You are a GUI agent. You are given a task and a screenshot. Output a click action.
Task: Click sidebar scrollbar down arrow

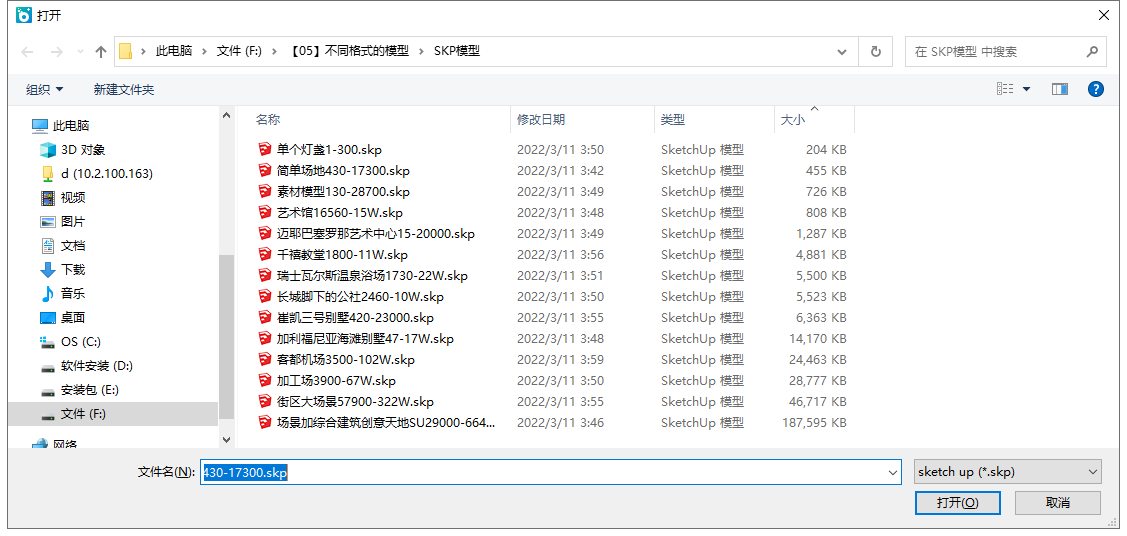click(x=226, y=439)
